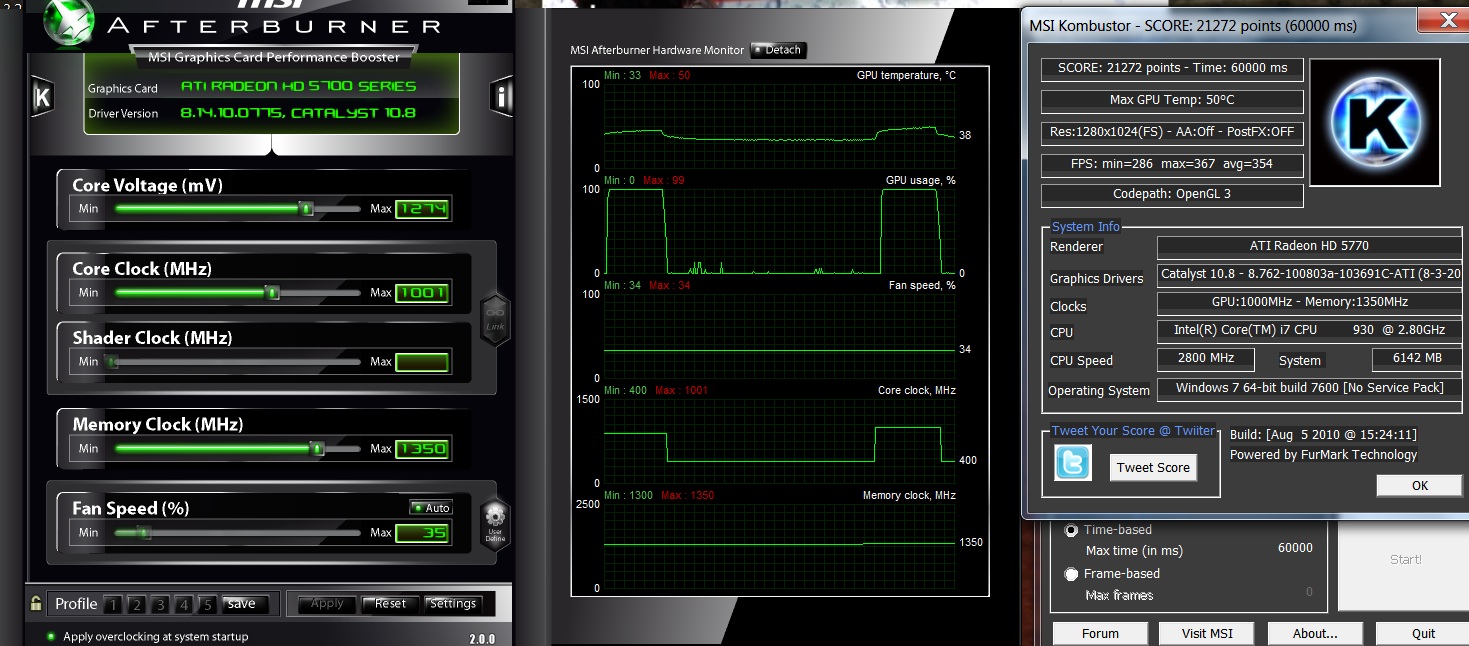Open the information i icon in Afterburner
This screenshot has width=1469, height=646.
point(502,96)
